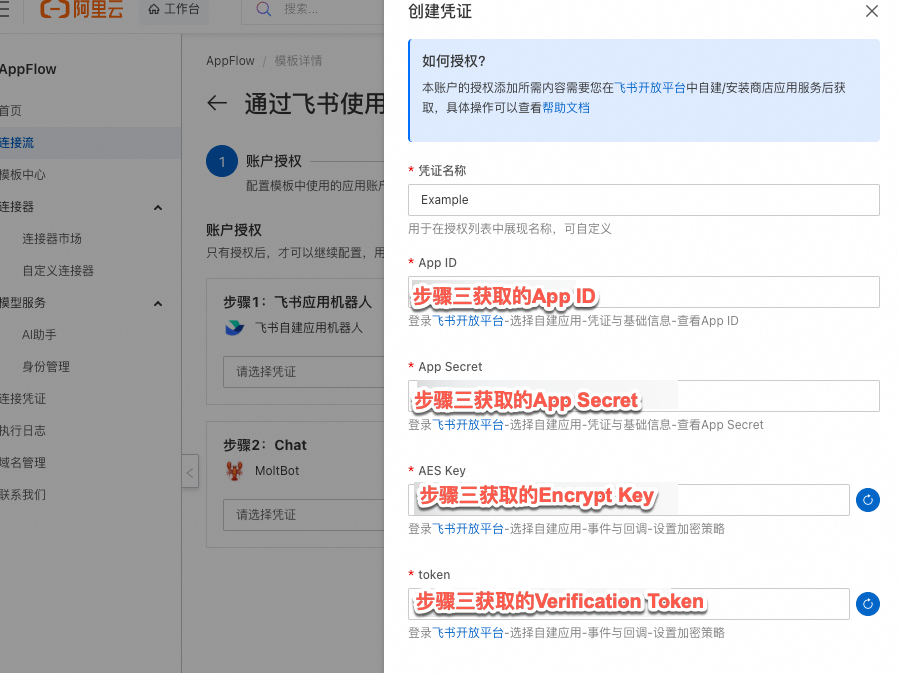Focus the App ID input field

click(643, 292)
